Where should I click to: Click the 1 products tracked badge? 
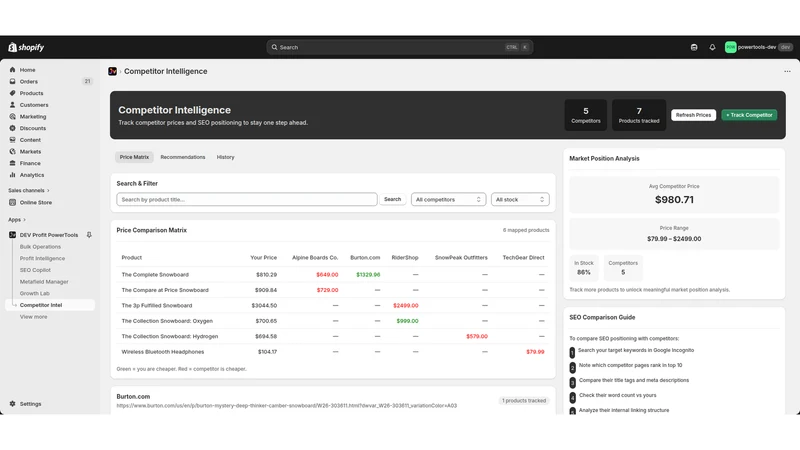point(524,401)
